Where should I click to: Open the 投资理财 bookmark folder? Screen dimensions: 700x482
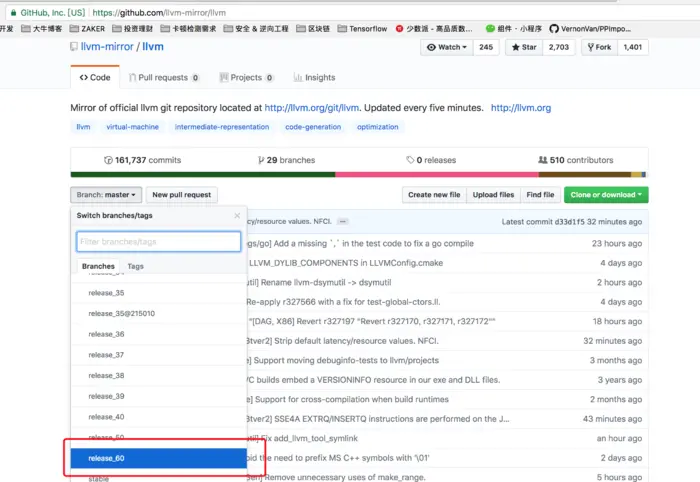133,29
